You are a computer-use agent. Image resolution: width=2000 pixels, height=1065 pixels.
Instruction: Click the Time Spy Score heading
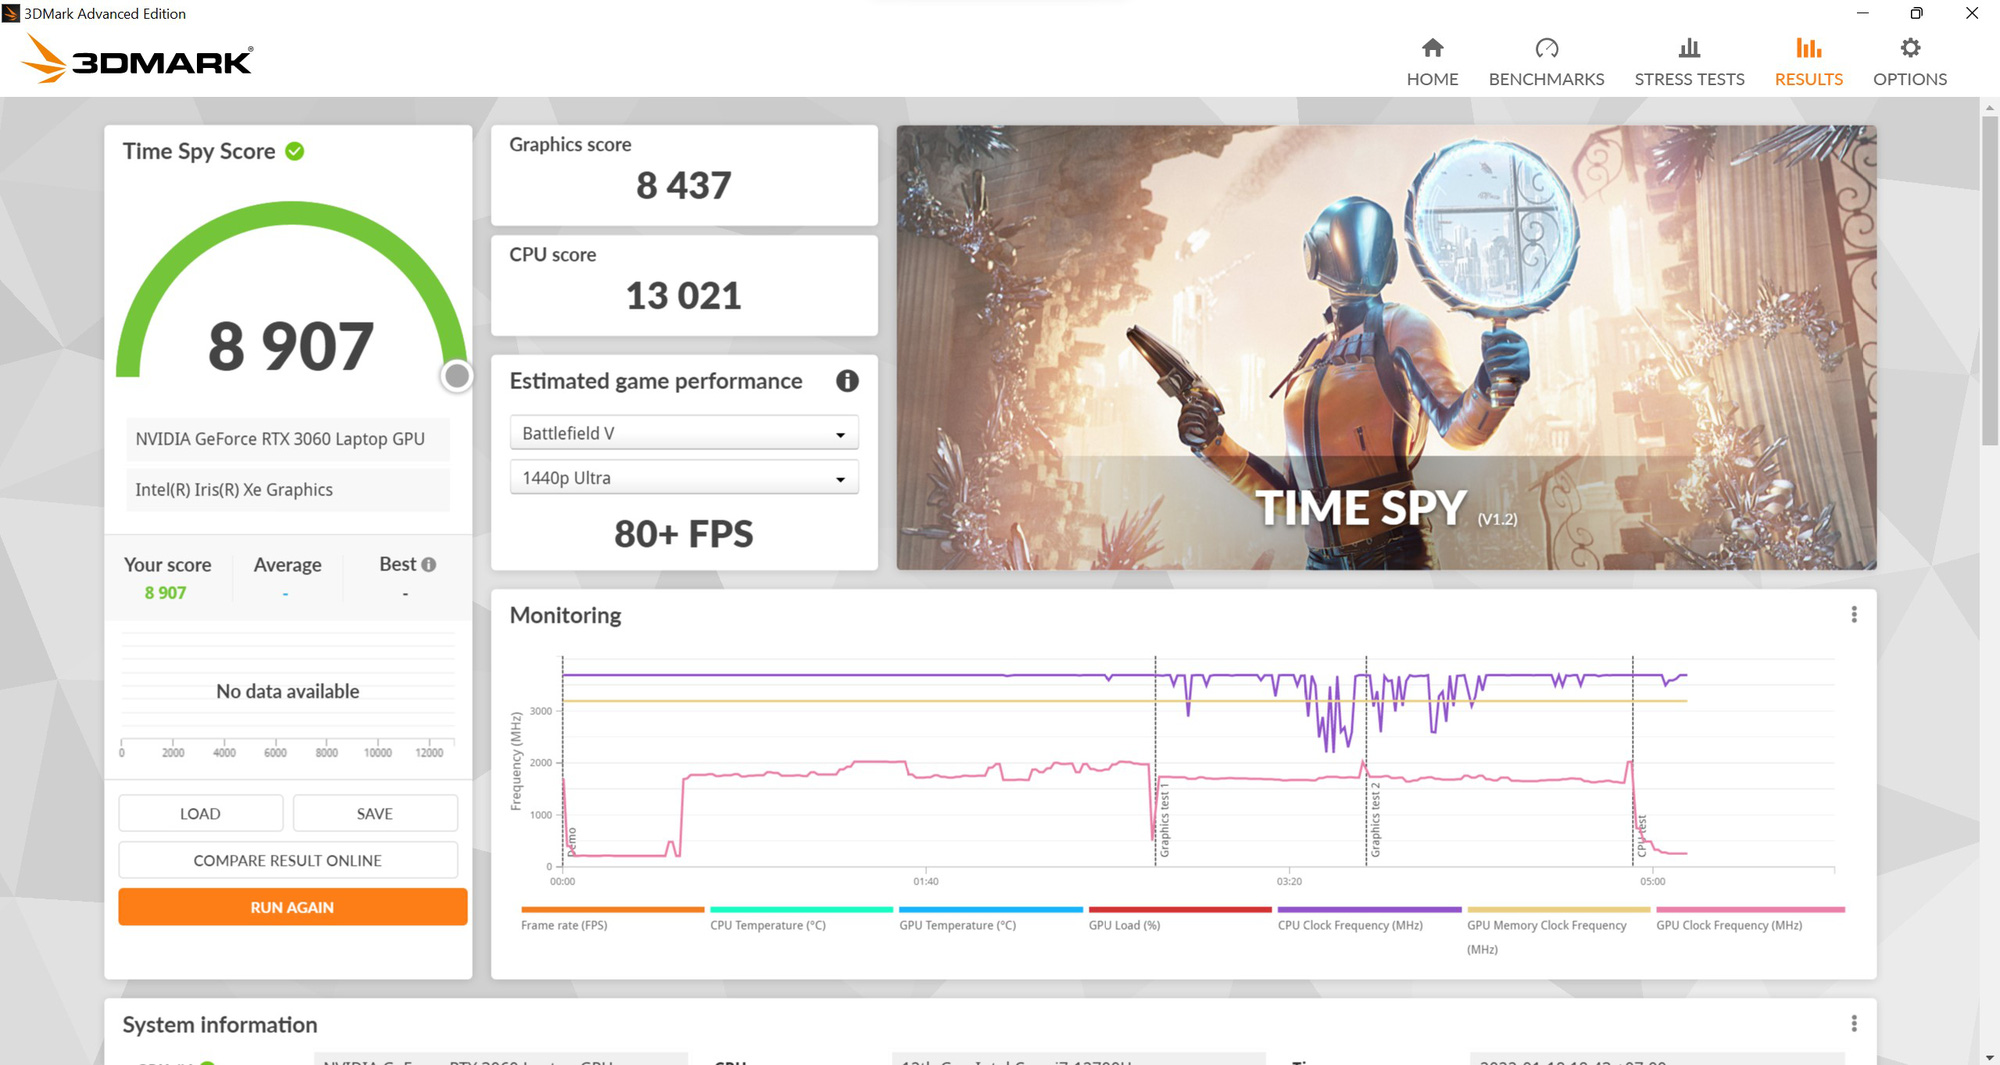tap(199, 151)
